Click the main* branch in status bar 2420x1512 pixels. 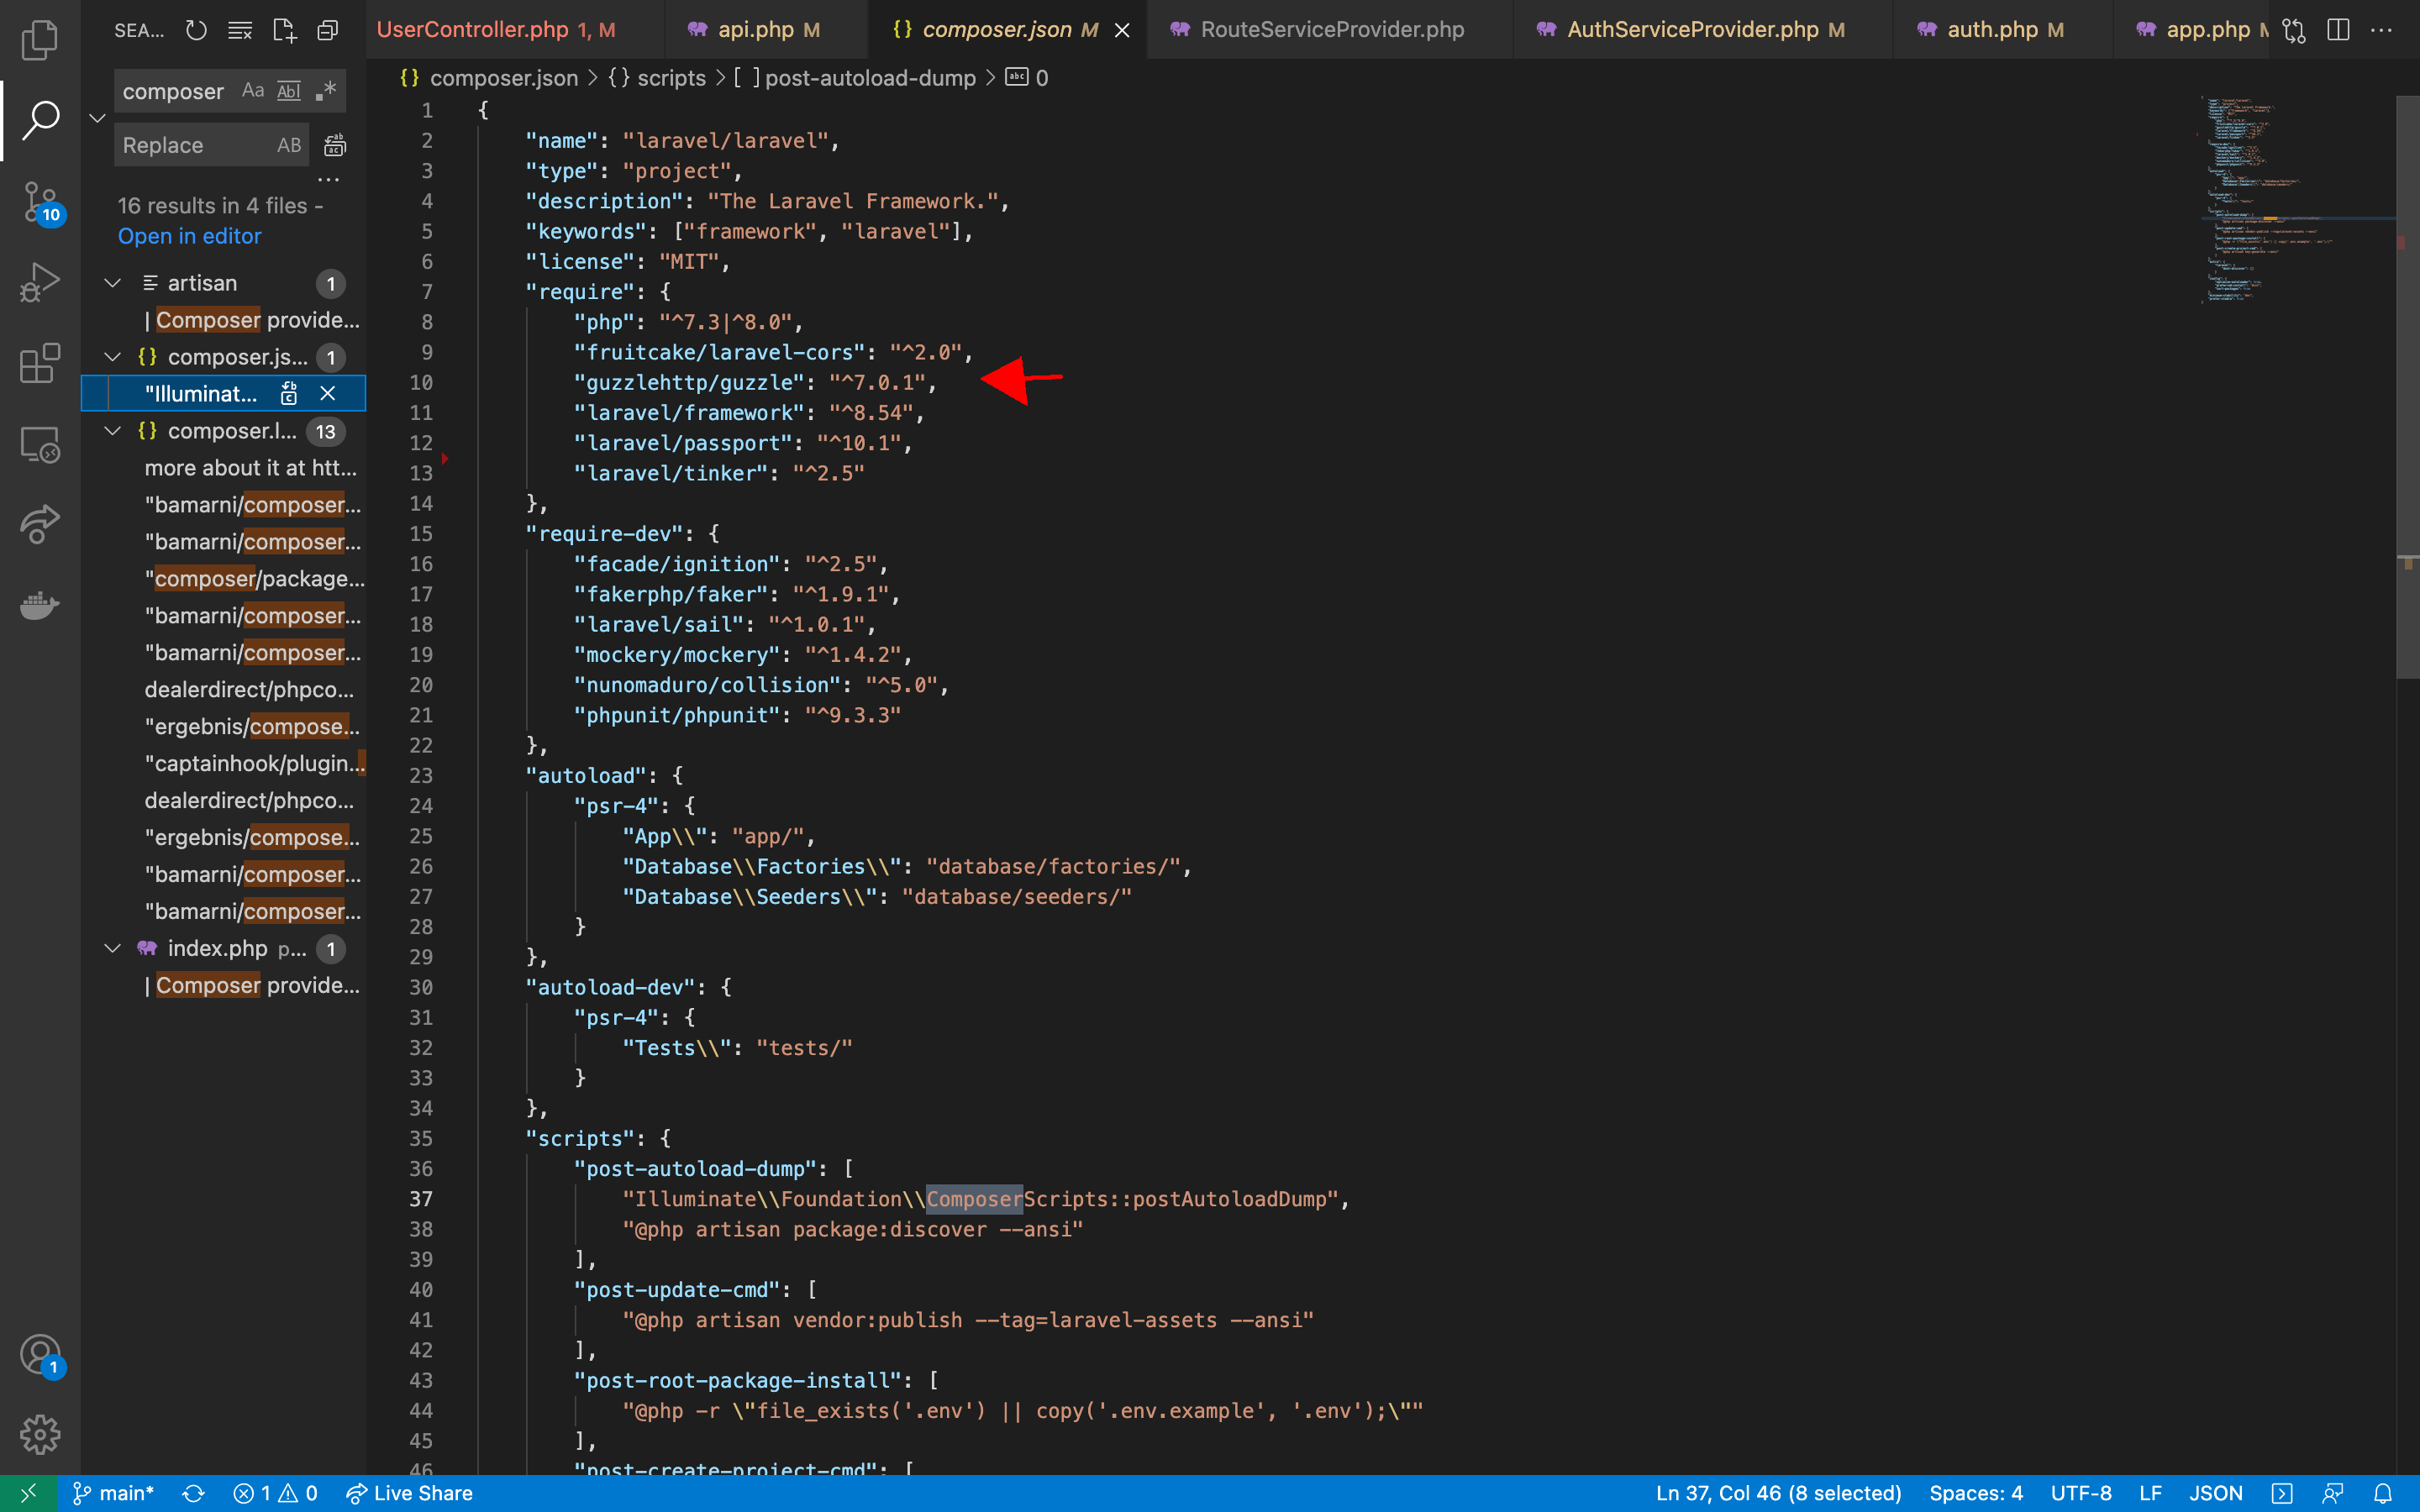point(113,1493)
